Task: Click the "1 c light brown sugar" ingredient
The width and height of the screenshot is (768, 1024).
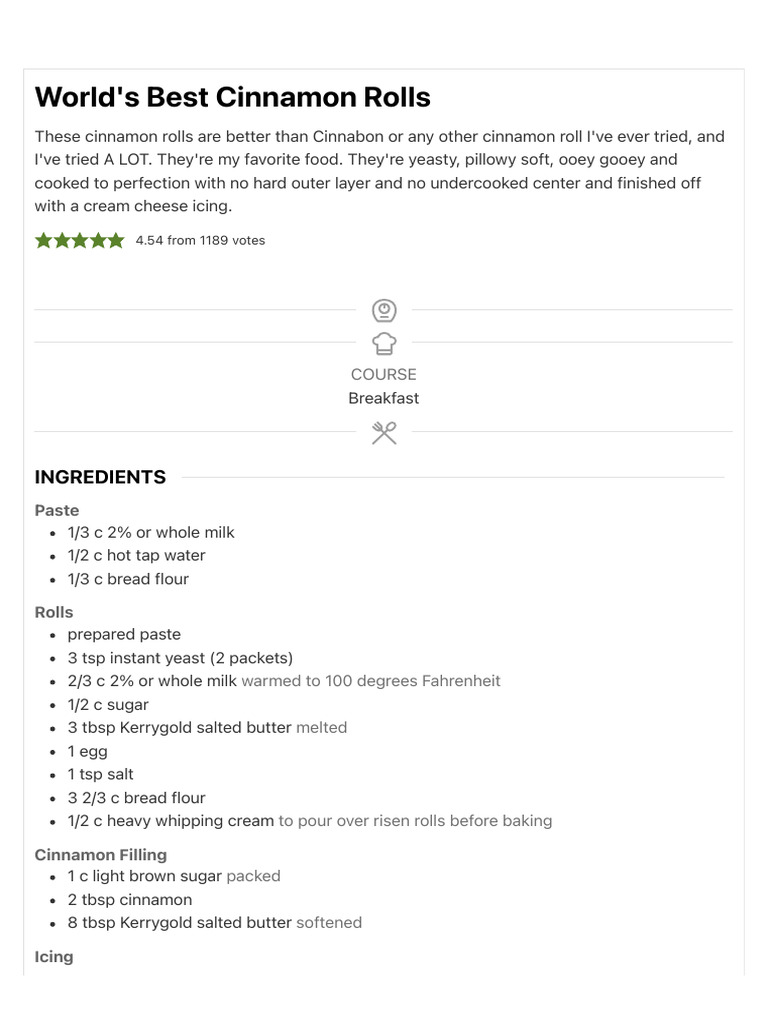Action: (145, 876)
